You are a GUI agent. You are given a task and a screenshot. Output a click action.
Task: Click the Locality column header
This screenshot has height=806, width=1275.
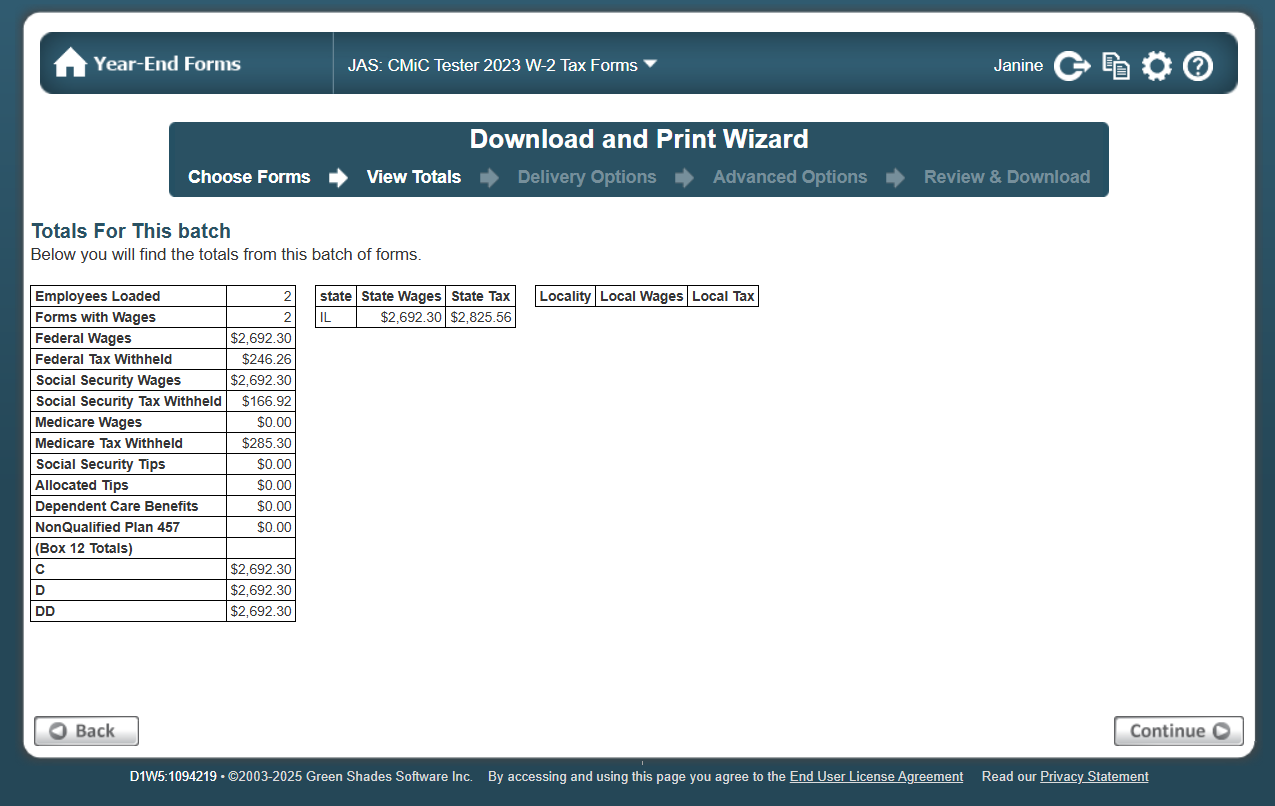[565, 296]
